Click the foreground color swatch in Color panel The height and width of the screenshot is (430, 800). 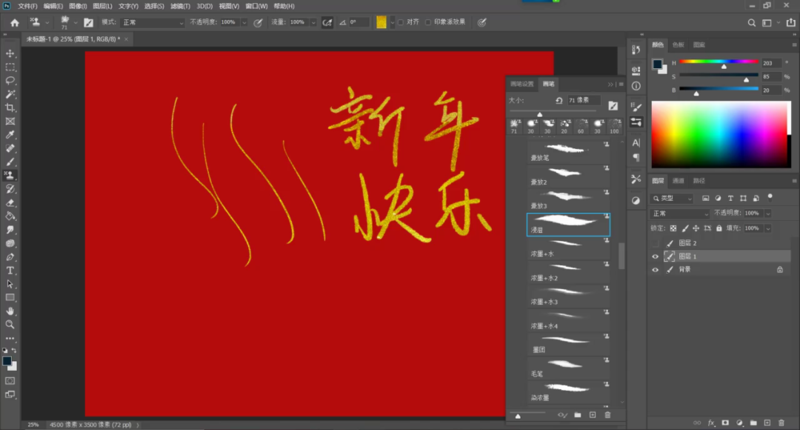tap(657, 64)
